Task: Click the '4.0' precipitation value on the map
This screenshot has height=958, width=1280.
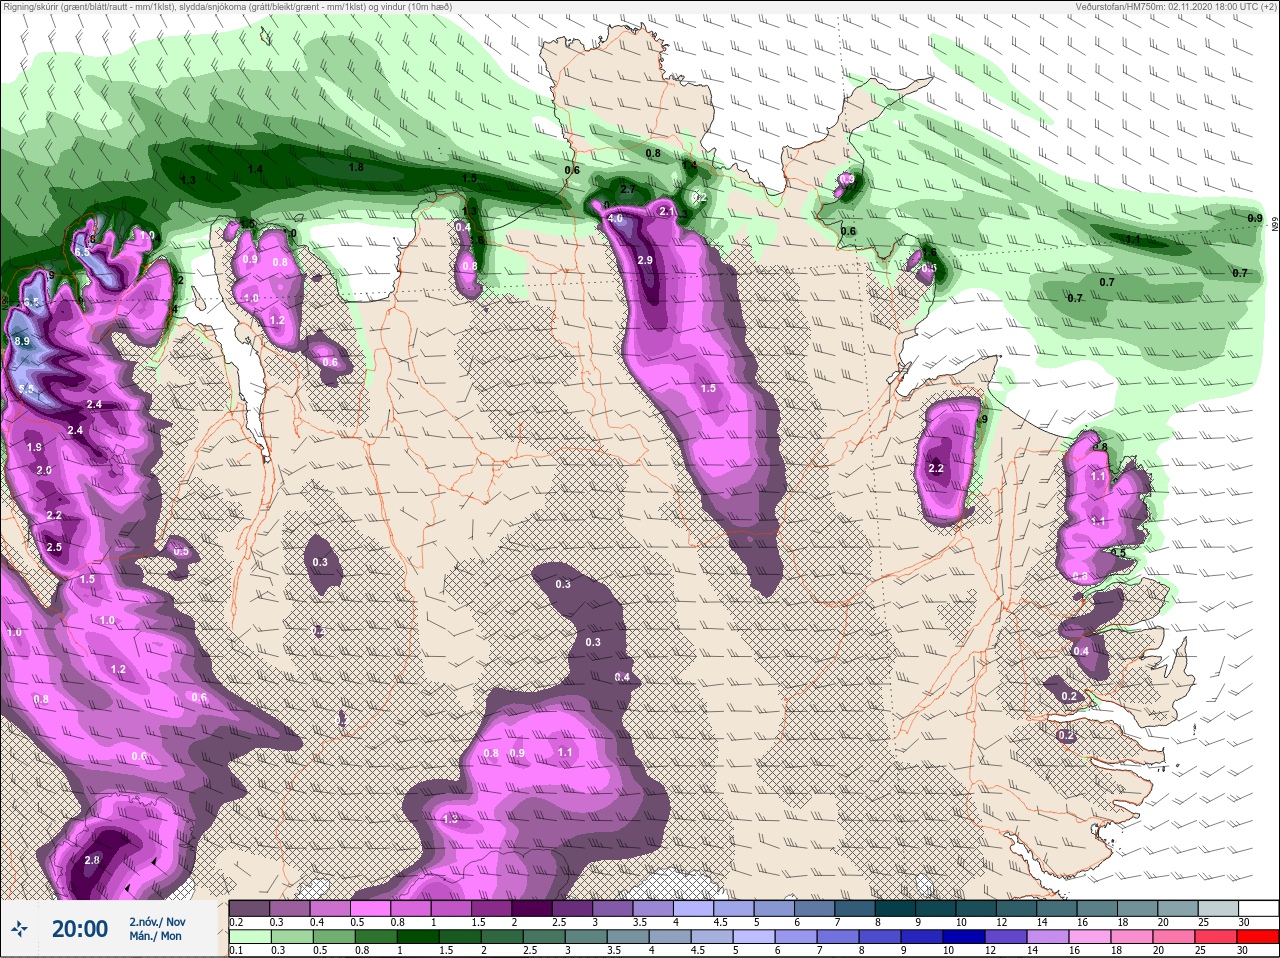Action: click(615, 218)
